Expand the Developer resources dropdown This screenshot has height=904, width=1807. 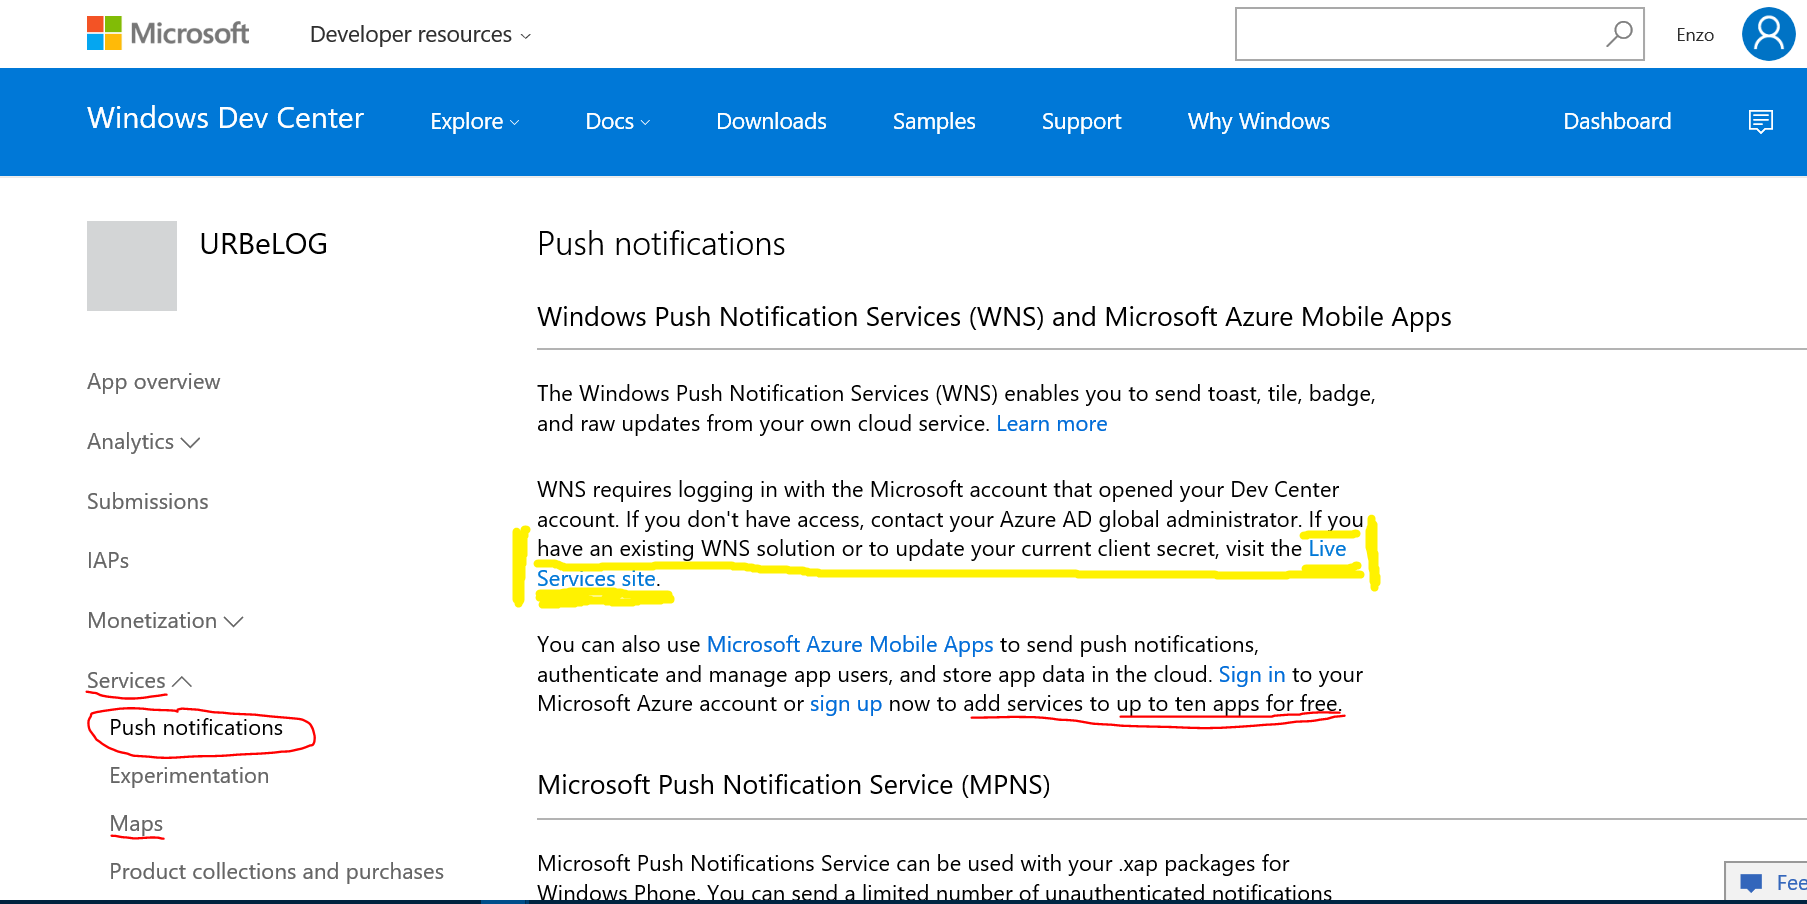tap(420, 35)
